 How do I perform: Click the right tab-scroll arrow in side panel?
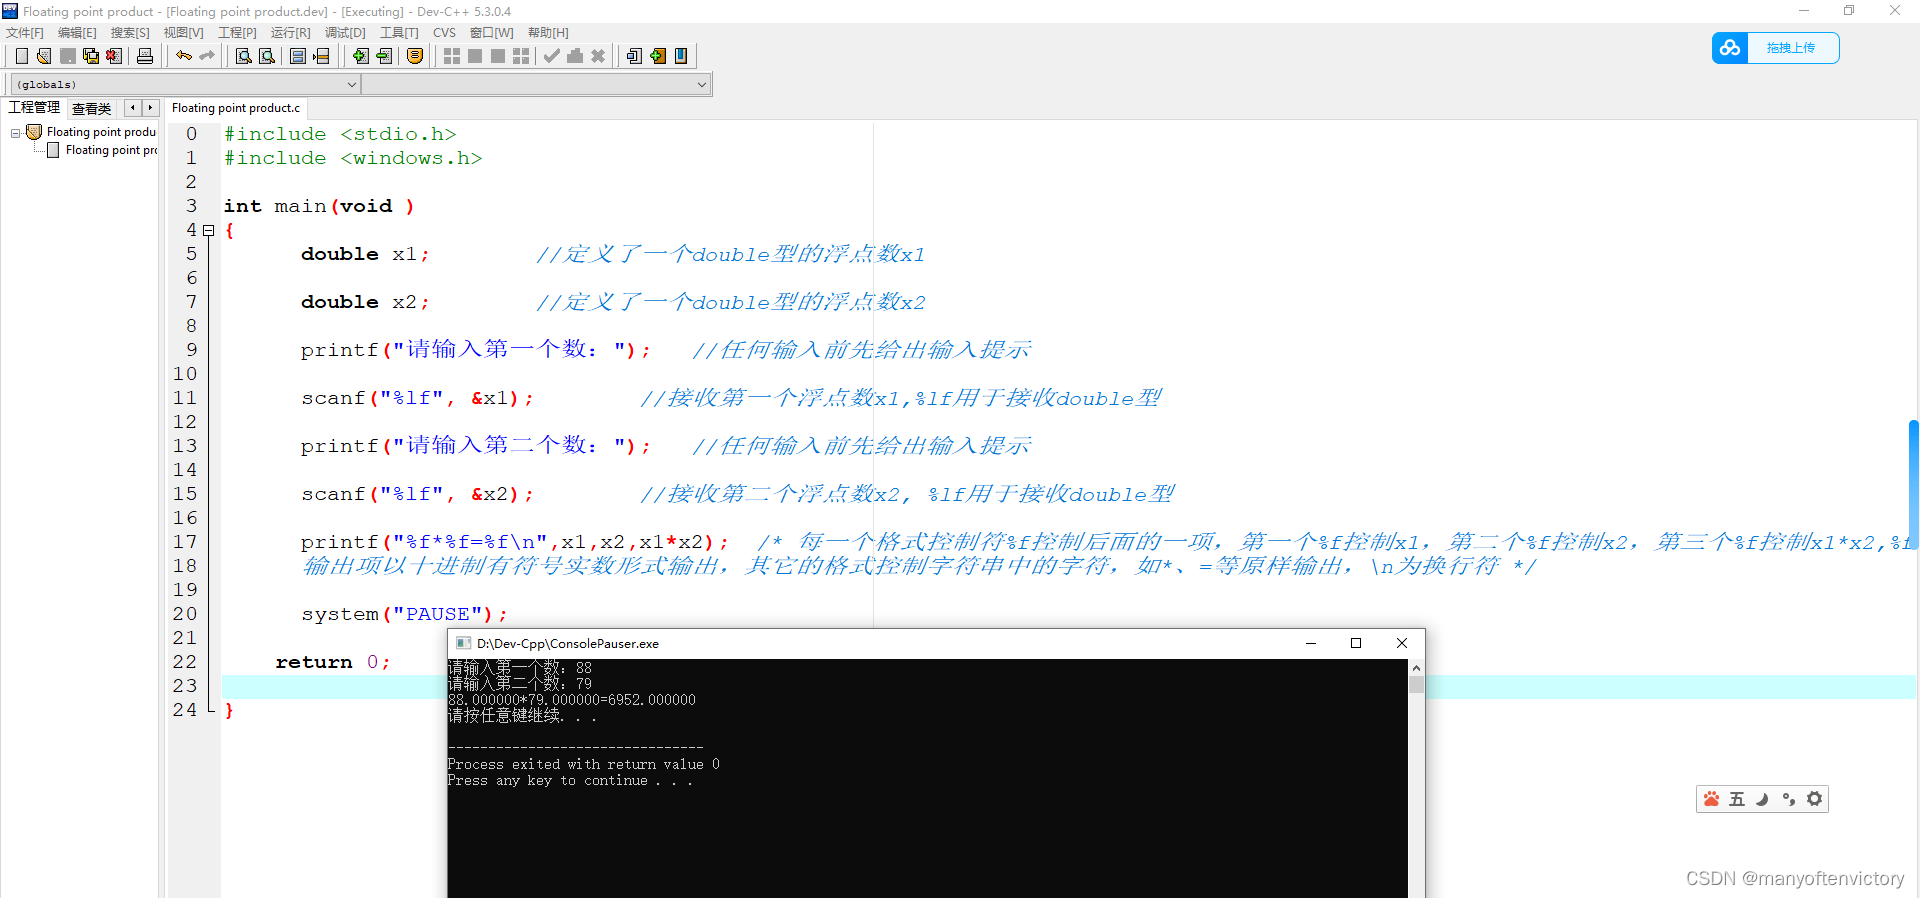pos(150,107)
